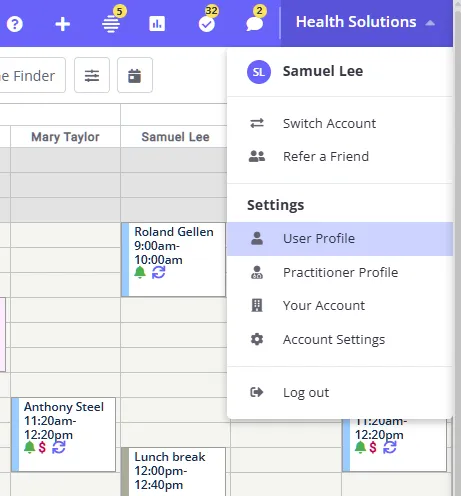The image size is (461, 496).
Task: Open the reports bar chart icon
Action: (157, 24)
